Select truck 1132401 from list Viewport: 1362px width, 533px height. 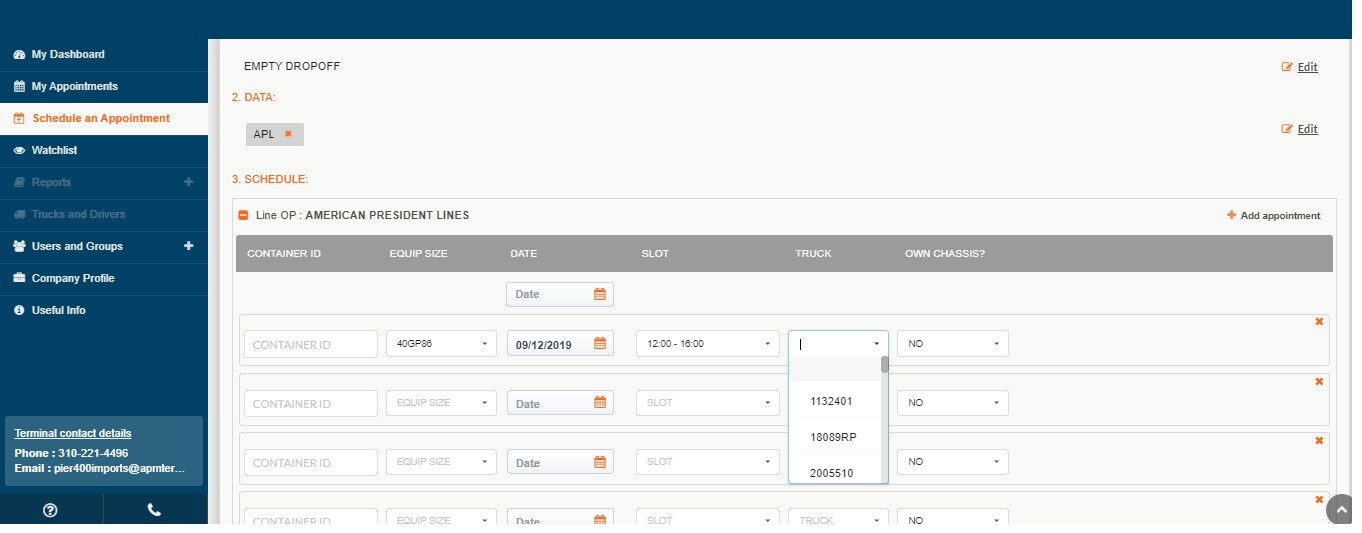coord(831,401)
